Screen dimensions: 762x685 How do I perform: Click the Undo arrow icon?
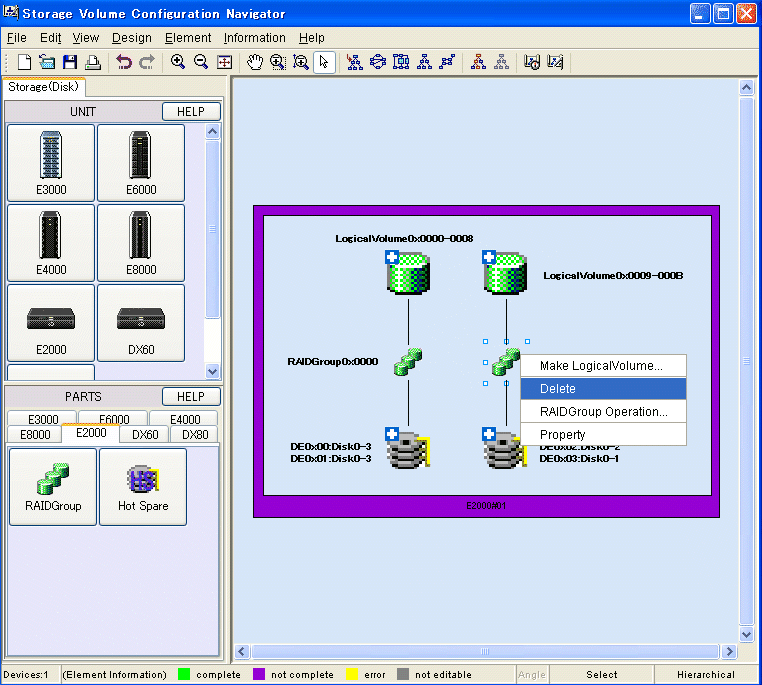click(x=124, y=62)
